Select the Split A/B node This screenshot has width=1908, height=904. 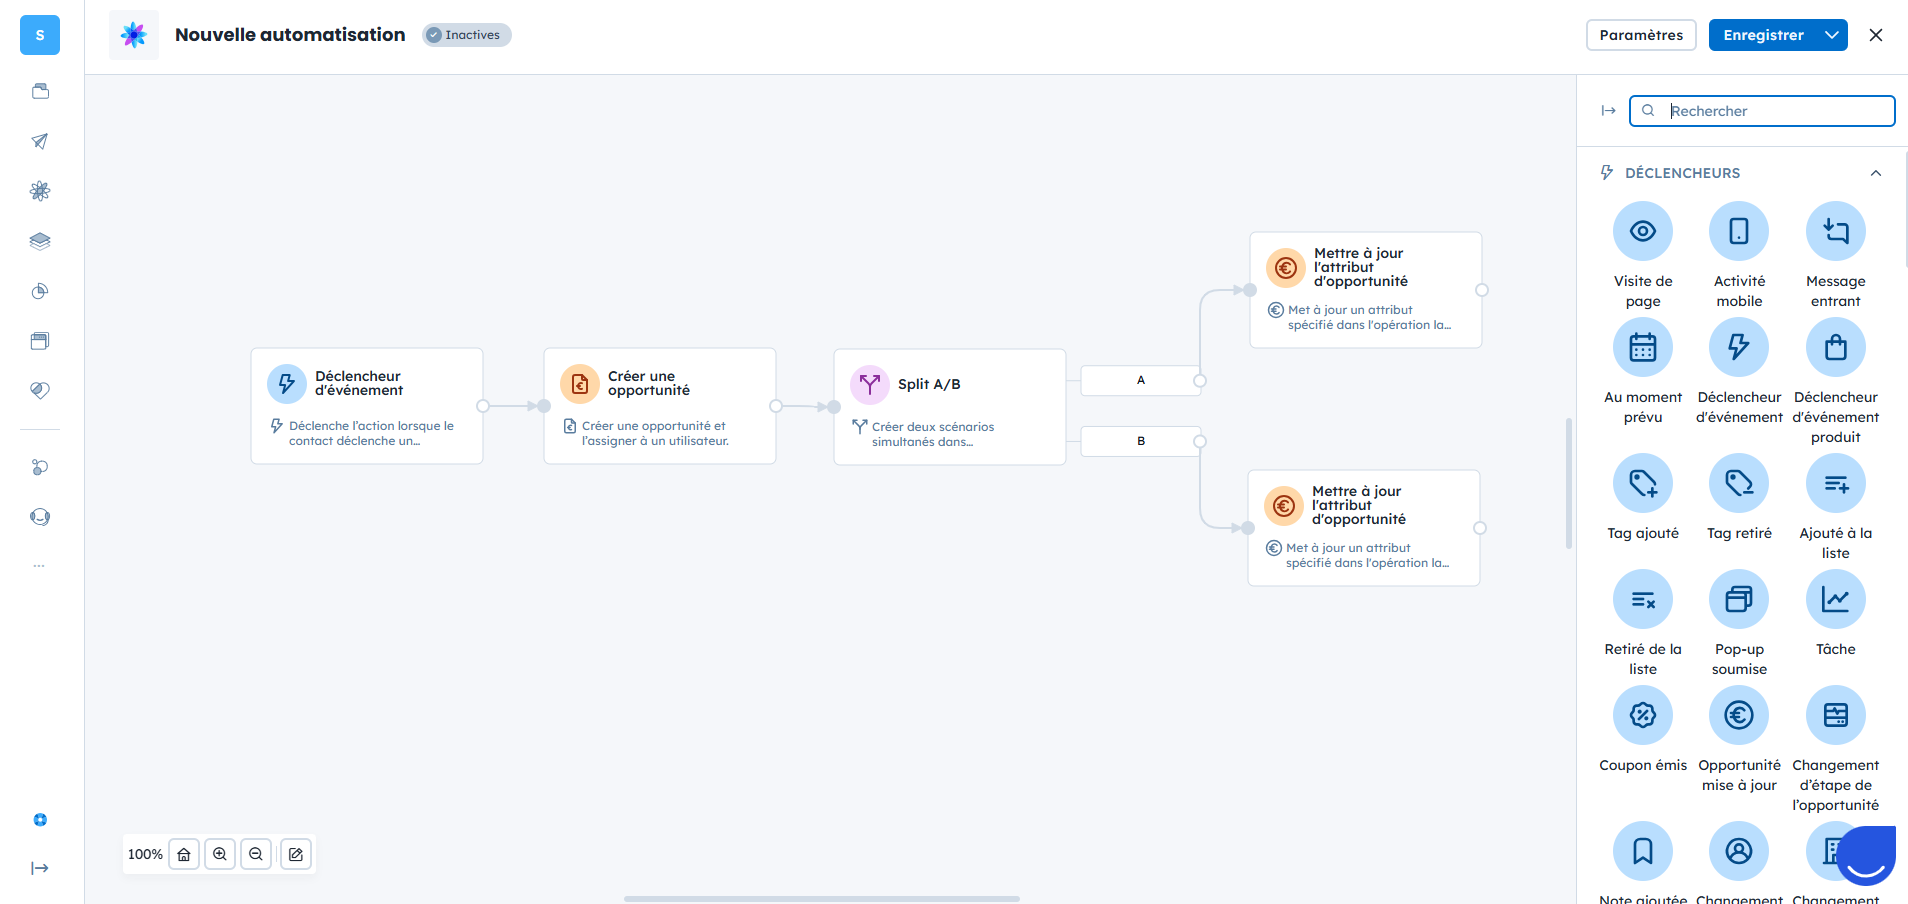[x=949, y=406]
